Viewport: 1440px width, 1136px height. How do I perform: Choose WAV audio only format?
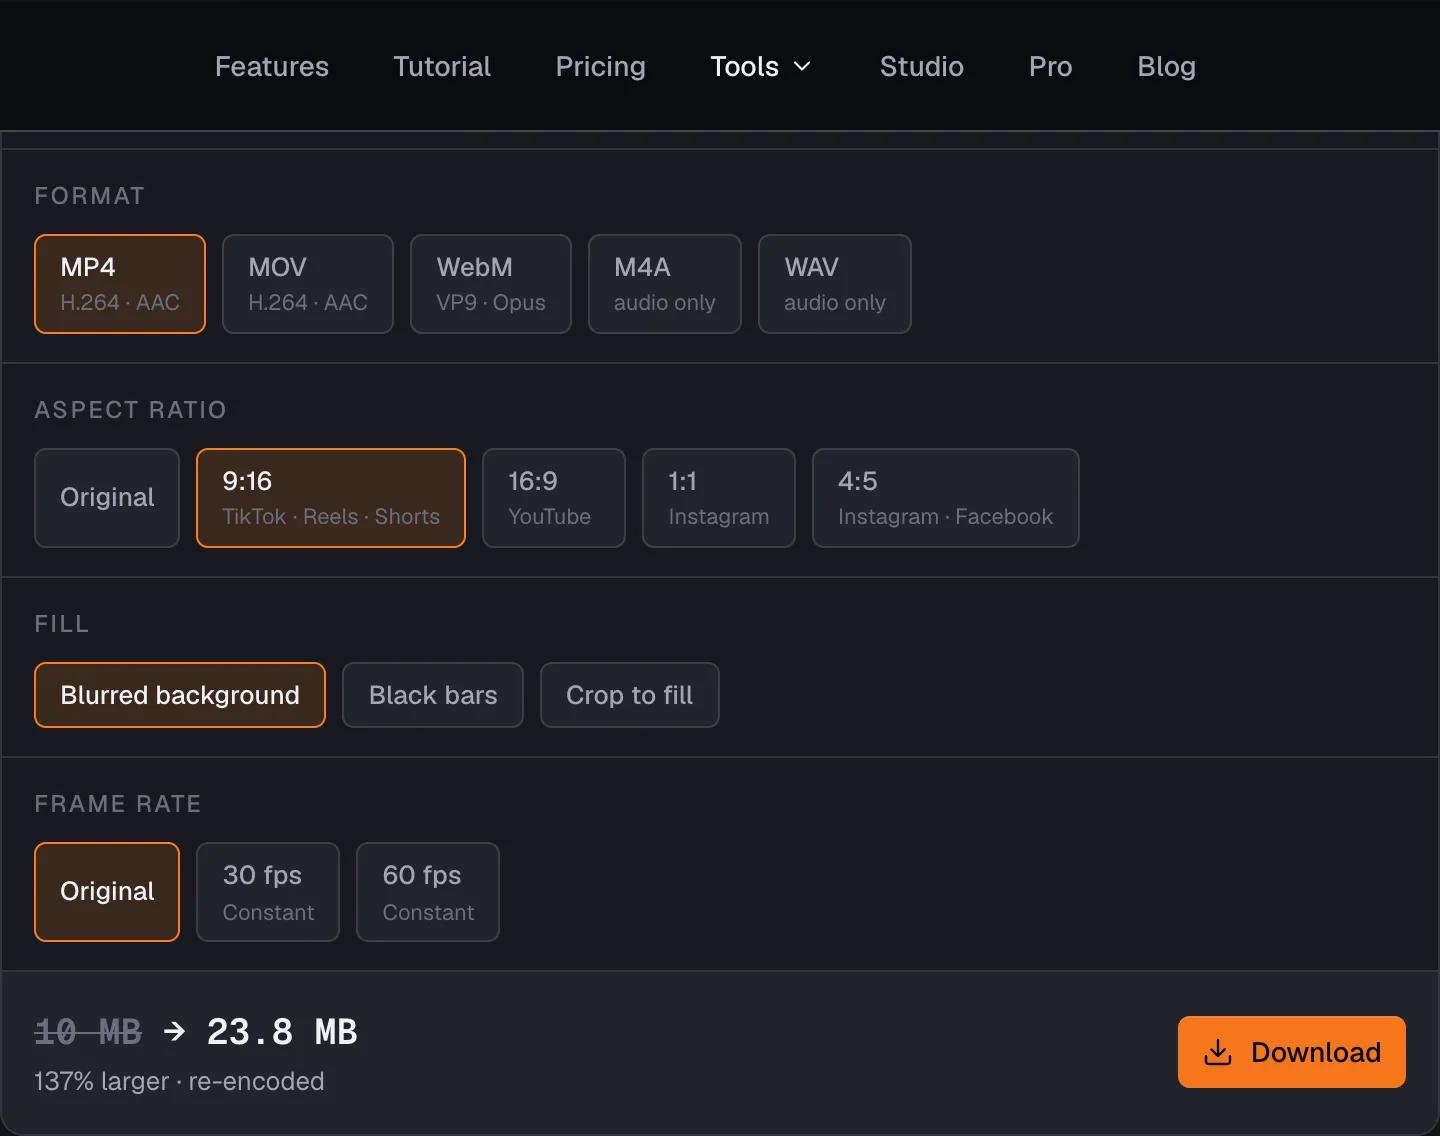tap(835, 284)
